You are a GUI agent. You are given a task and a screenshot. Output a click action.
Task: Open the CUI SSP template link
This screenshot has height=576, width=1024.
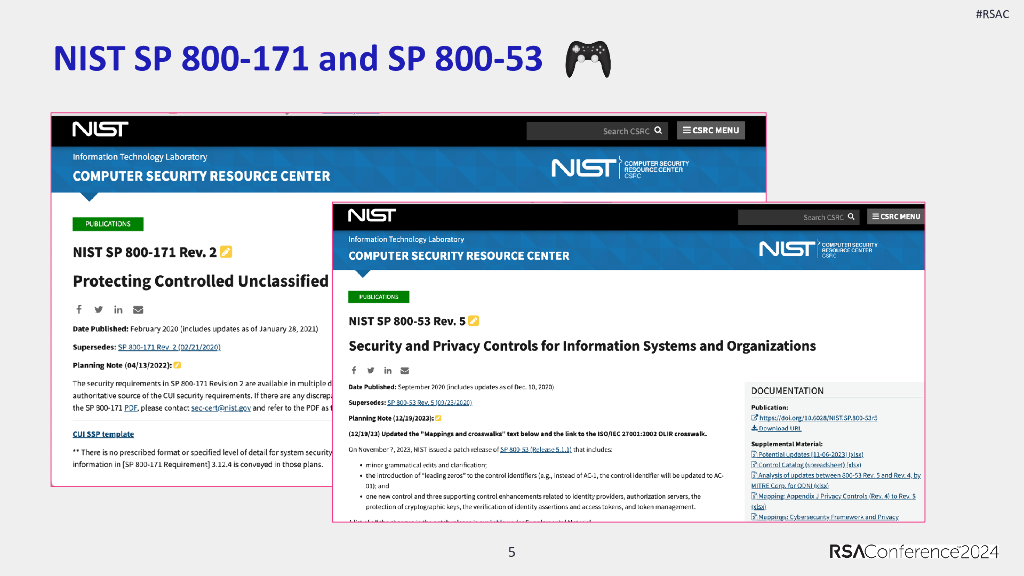pyautogui.click(x=103, y=434)
